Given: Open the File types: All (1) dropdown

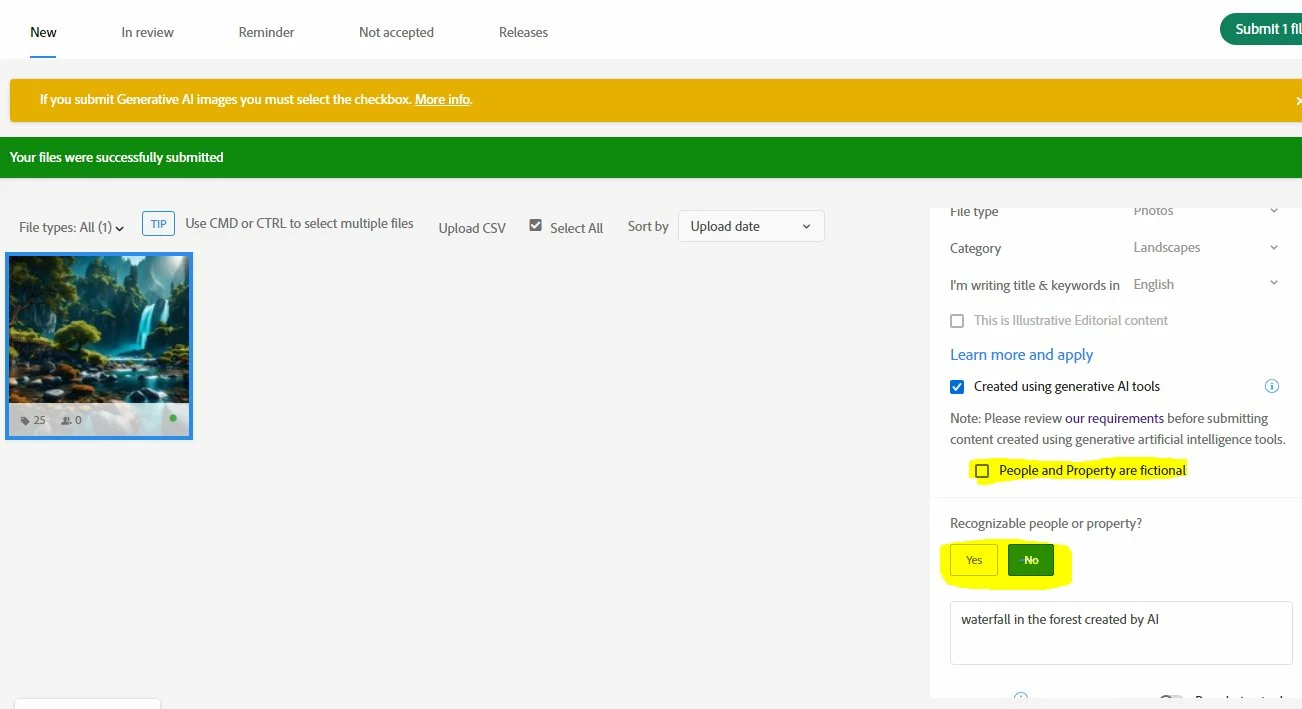Looking at the screenshot, I should (x=71, y=228).
